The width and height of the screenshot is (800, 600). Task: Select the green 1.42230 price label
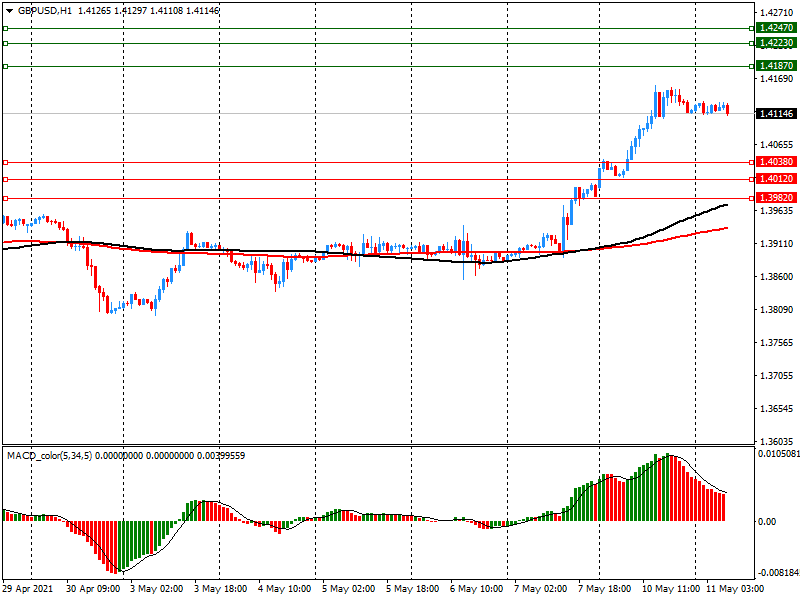click(x=776, y=44)
